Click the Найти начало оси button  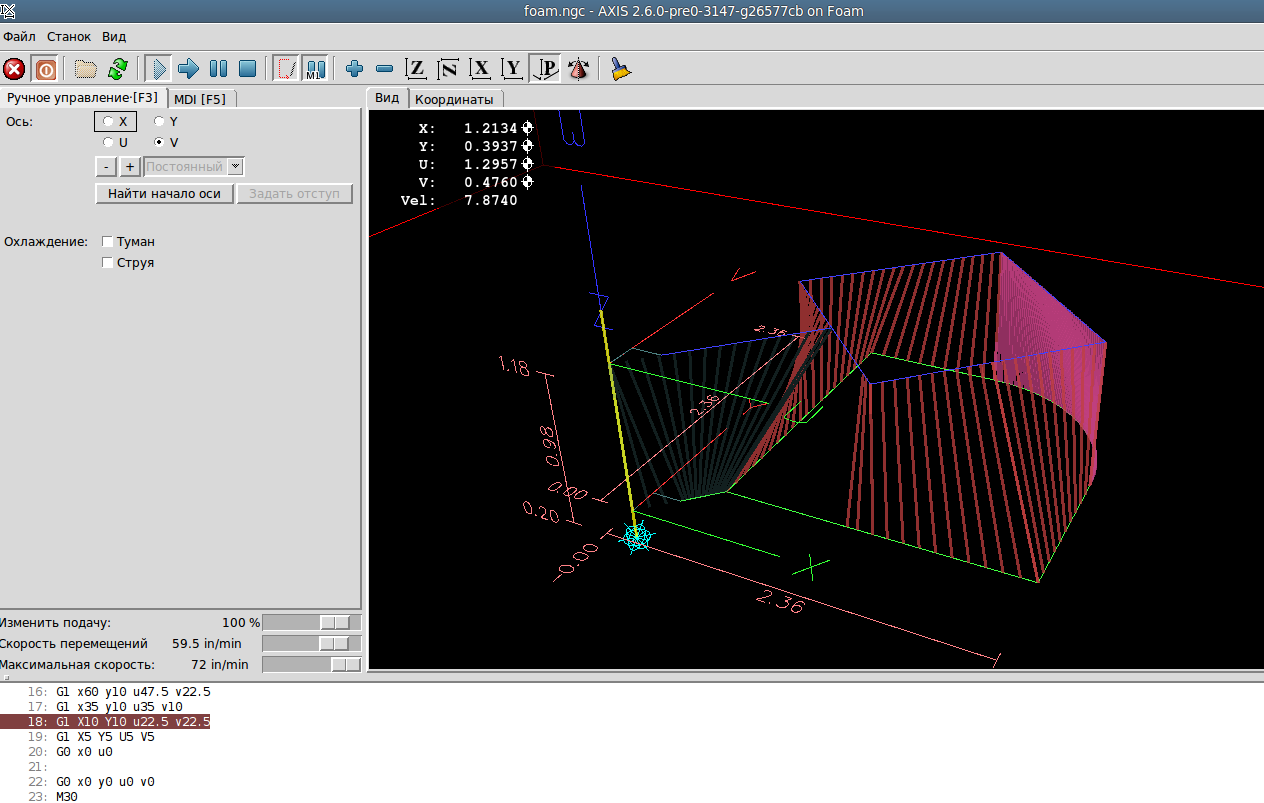click(x=164, y=194)
